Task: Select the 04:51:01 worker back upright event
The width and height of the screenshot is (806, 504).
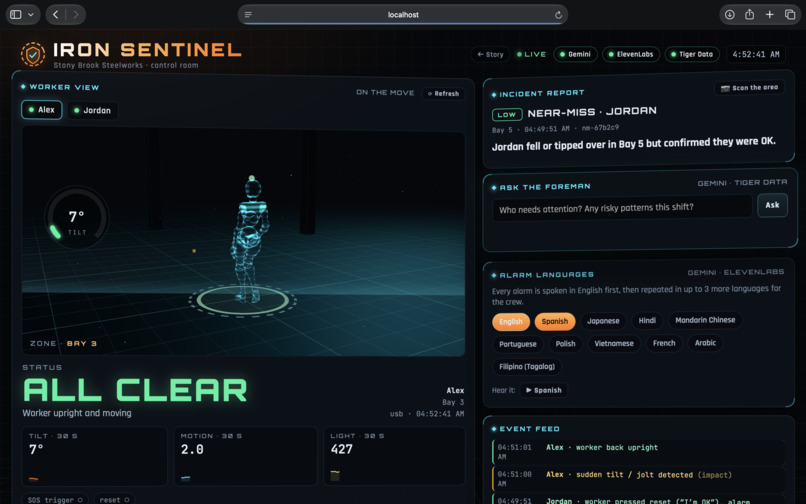Action: [638, 452]
